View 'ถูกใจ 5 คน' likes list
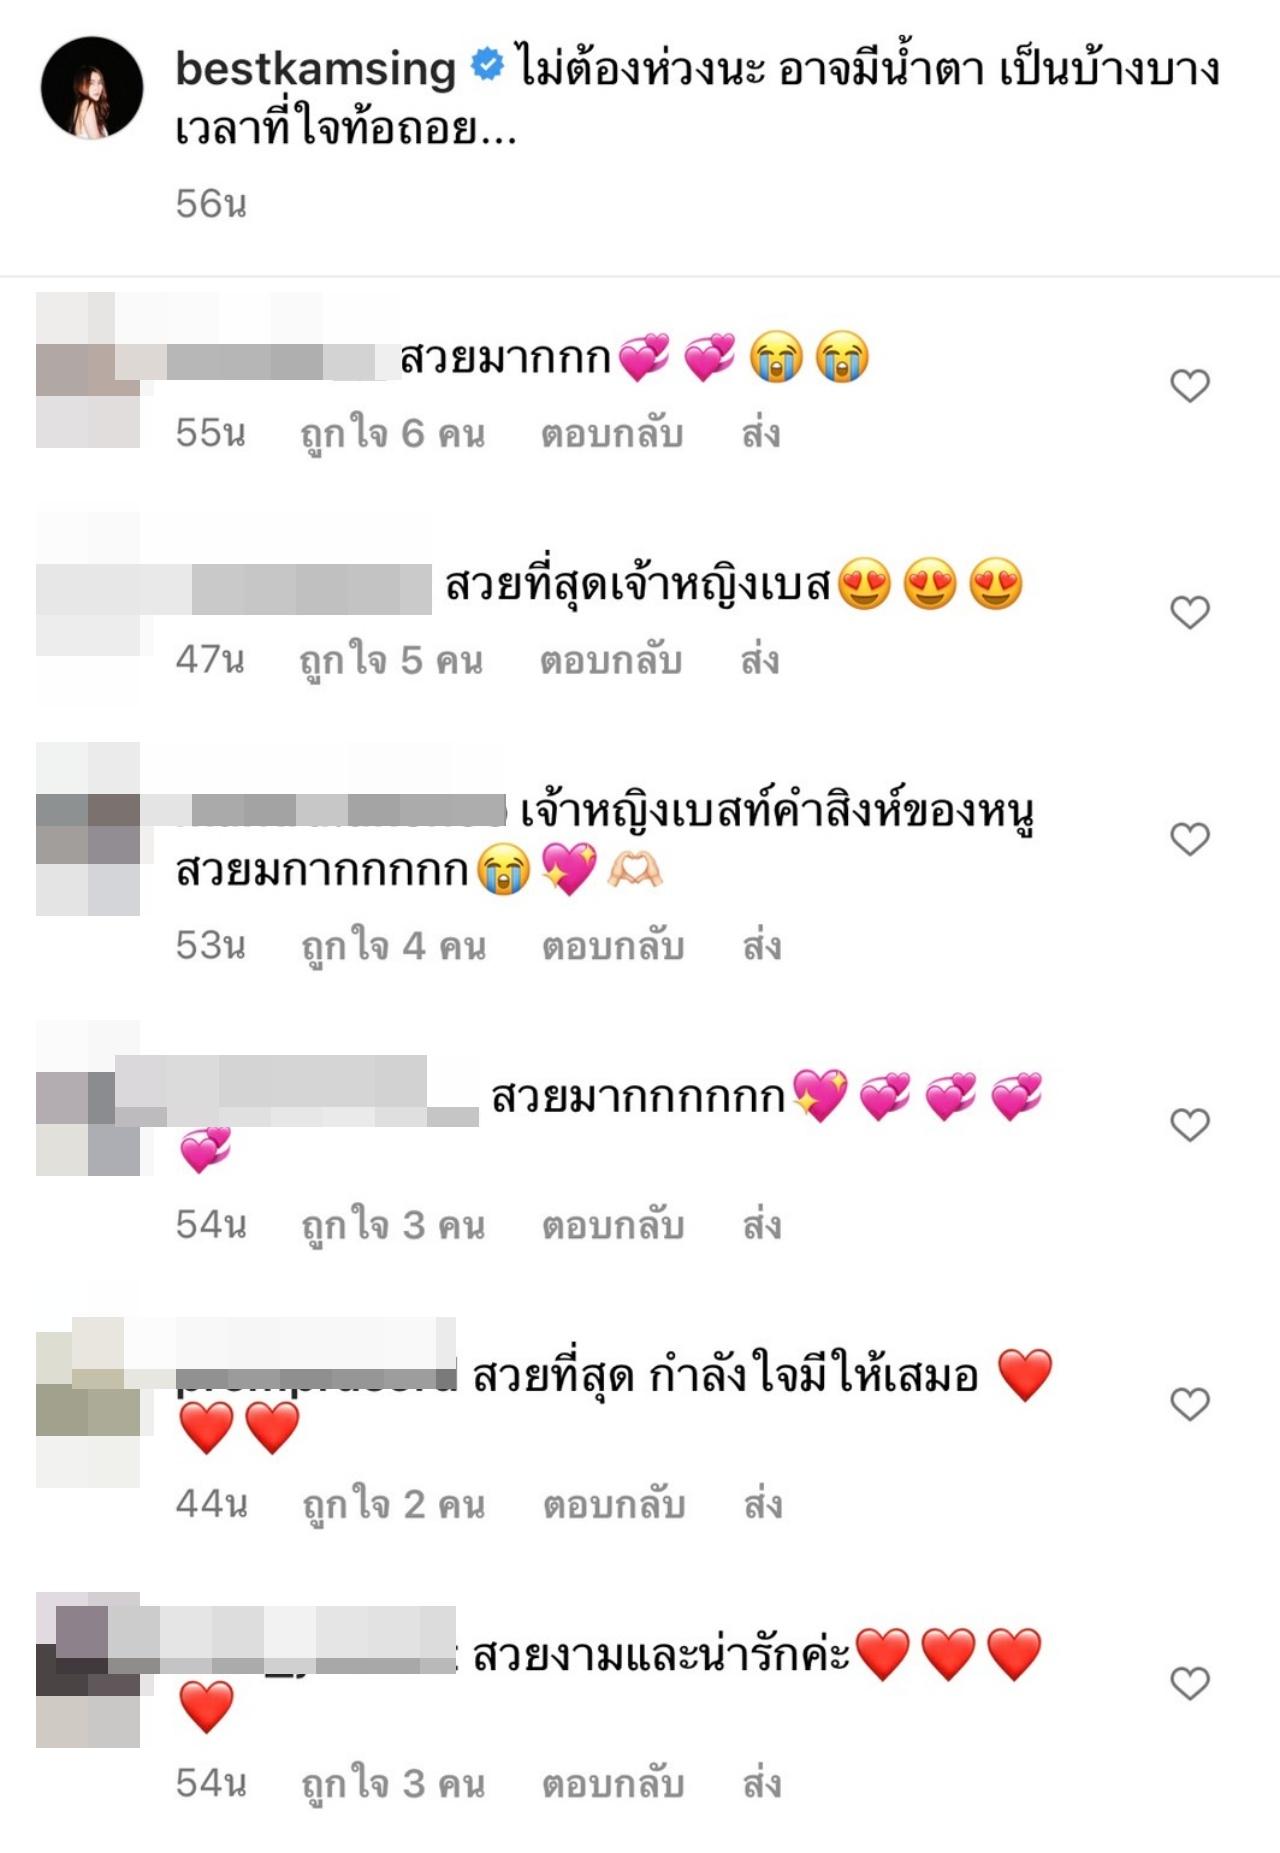 coord(392,660)
